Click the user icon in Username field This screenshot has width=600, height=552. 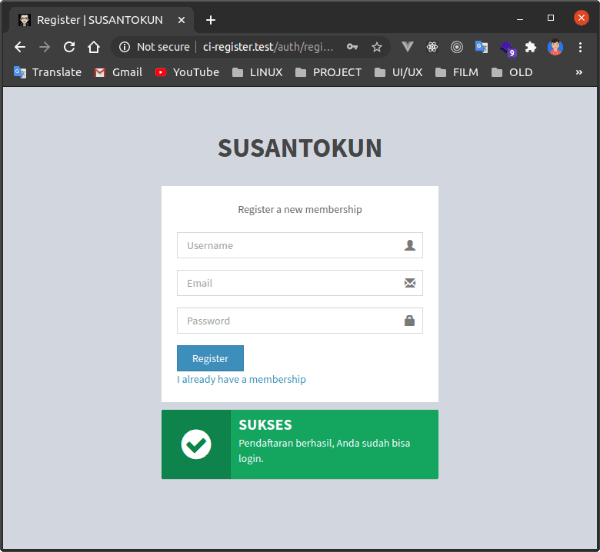coord(410,245)
